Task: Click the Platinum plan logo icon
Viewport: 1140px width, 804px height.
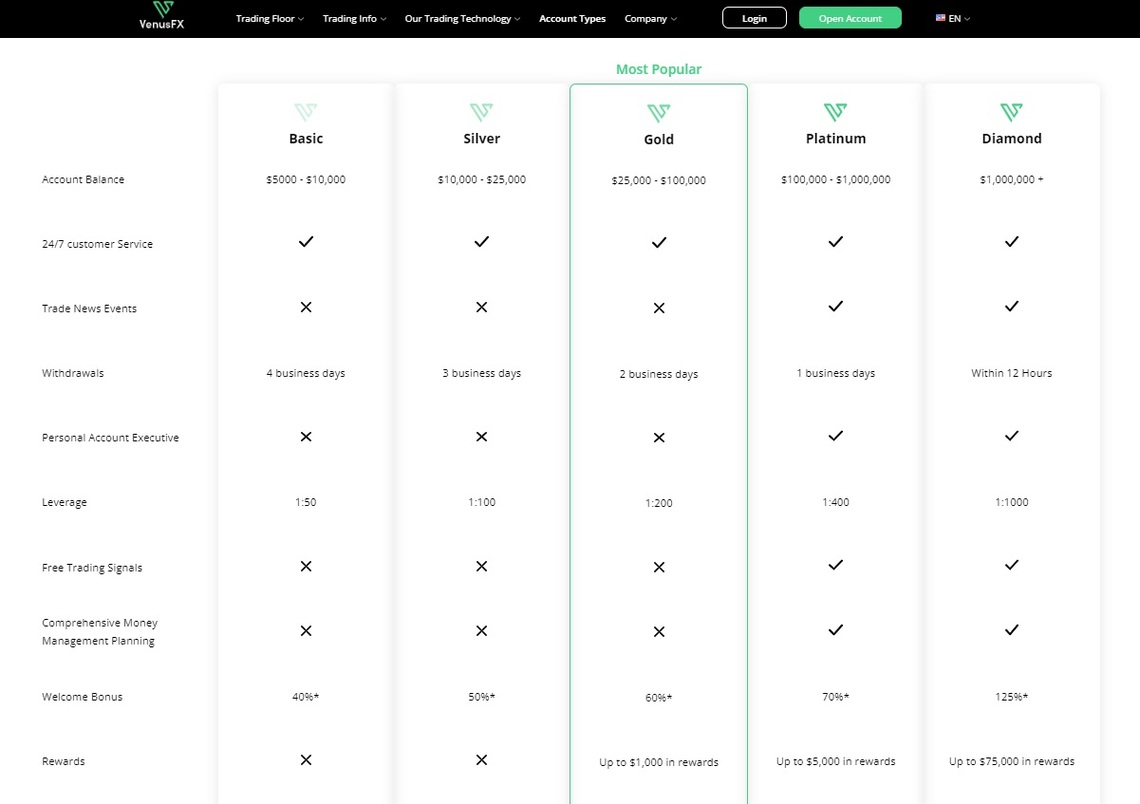Action: [x=835, y=111]
